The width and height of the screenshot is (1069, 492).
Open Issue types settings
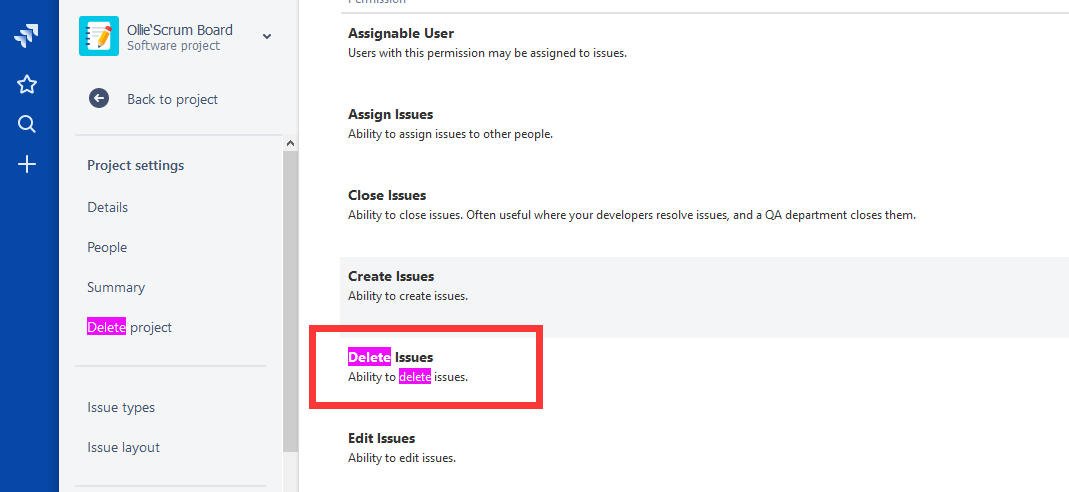(121, 408)
